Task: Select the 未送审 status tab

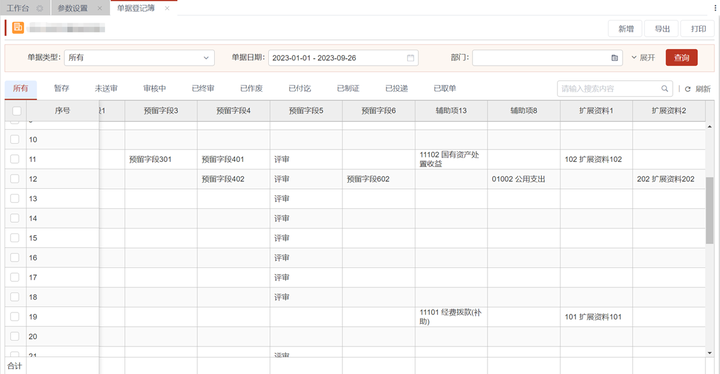Action: [106, 89]
